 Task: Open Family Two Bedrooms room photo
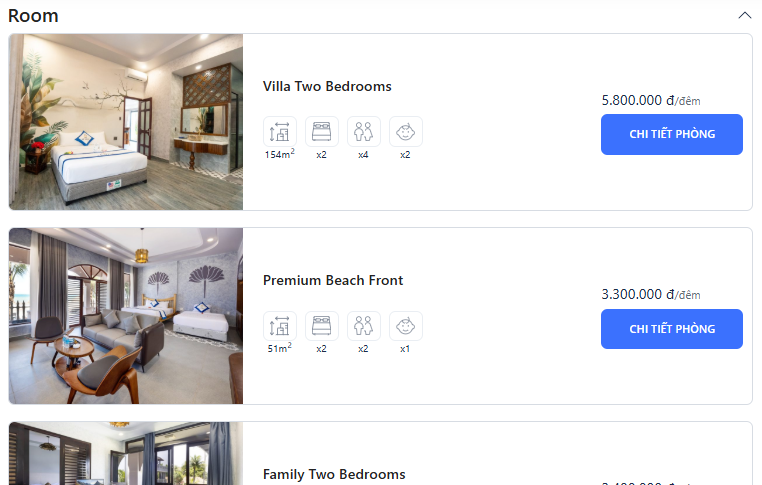(x=126, y=454)
